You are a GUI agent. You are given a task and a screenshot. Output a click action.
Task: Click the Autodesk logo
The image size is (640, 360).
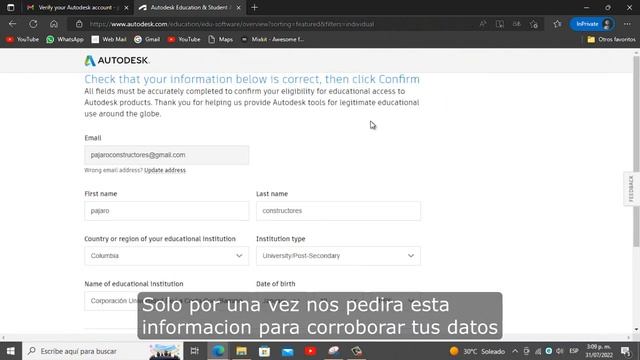pos(117,60)
